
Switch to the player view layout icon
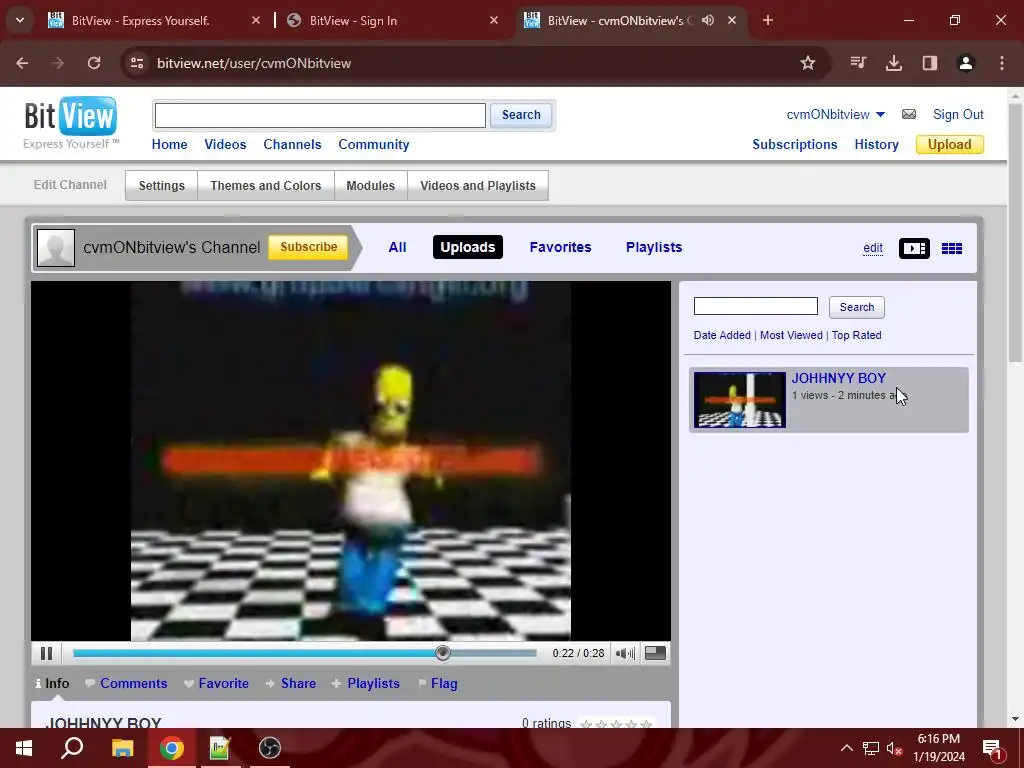914,248
